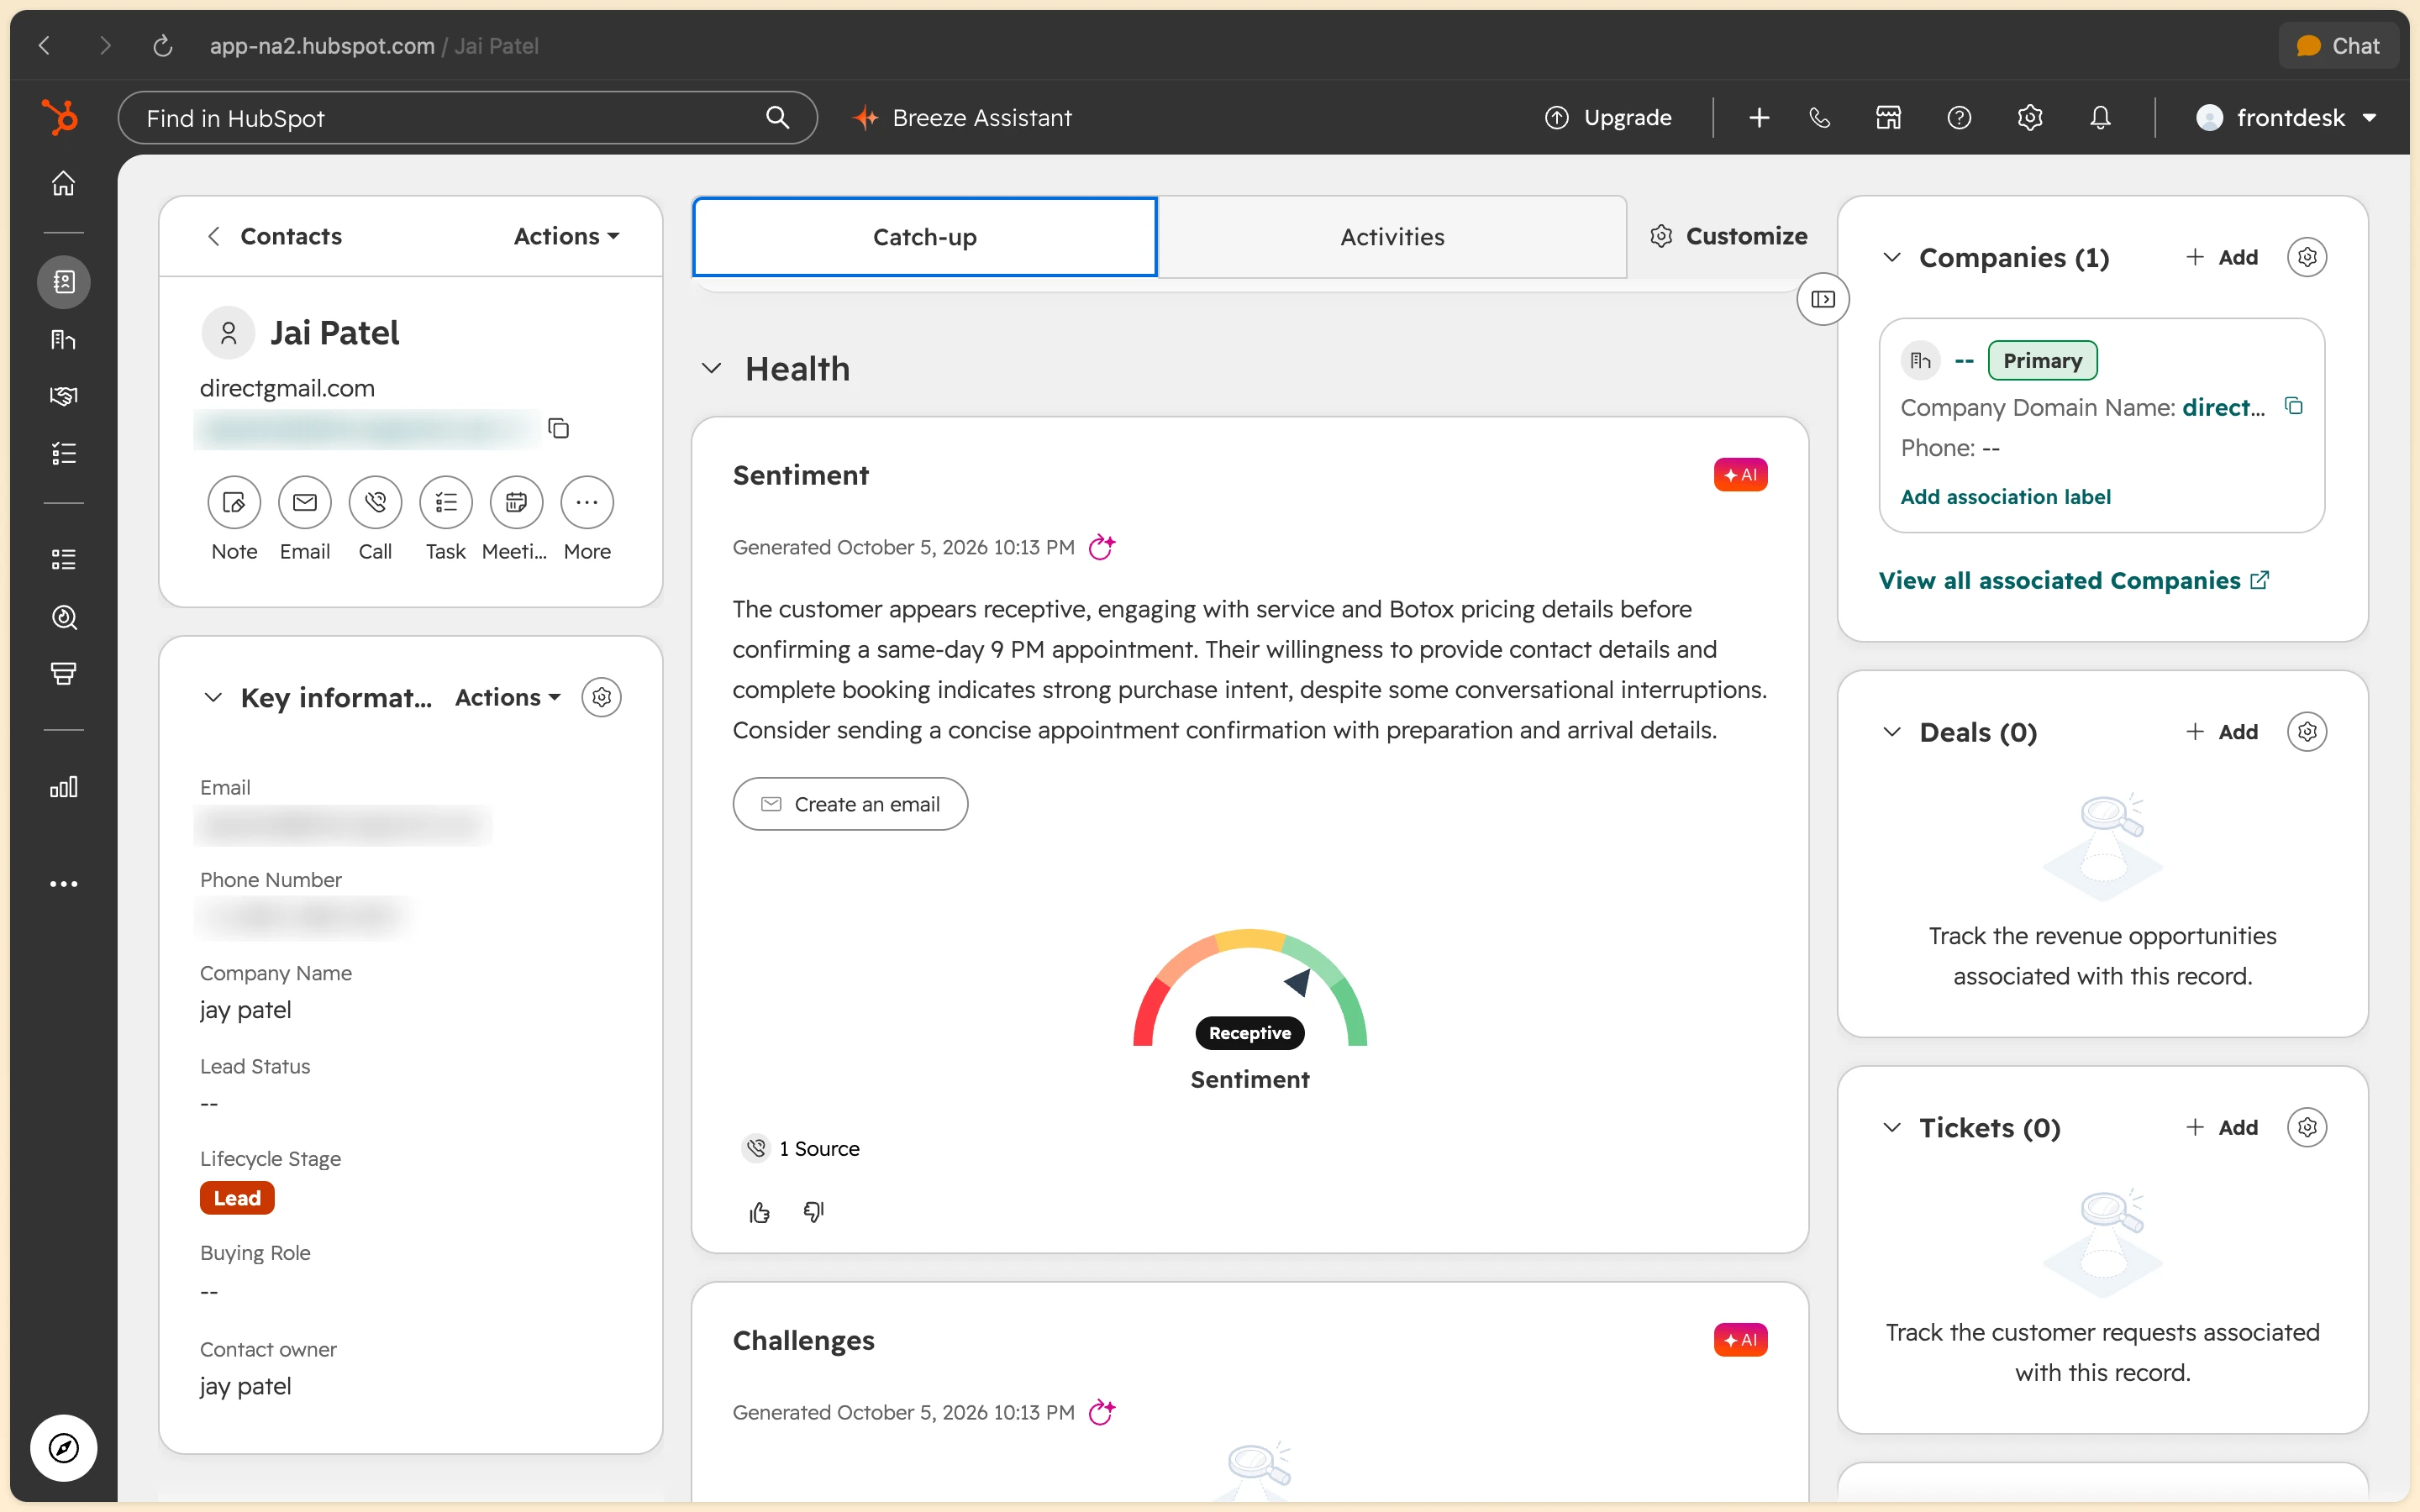Schedule a Meeting with Jai Patel

pyautogui.click(x=516, y=502)
